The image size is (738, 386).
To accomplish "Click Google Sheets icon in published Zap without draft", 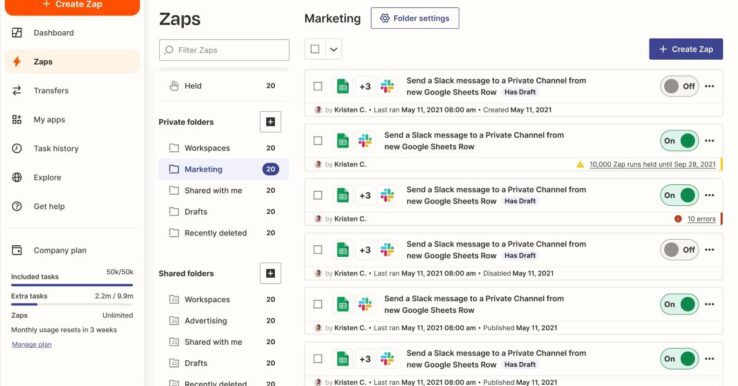I will point(343,304).
